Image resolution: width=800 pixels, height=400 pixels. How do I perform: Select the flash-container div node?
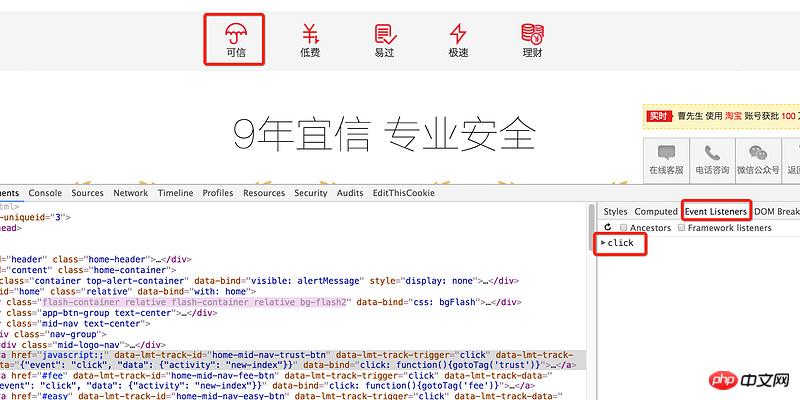[261, 302]
